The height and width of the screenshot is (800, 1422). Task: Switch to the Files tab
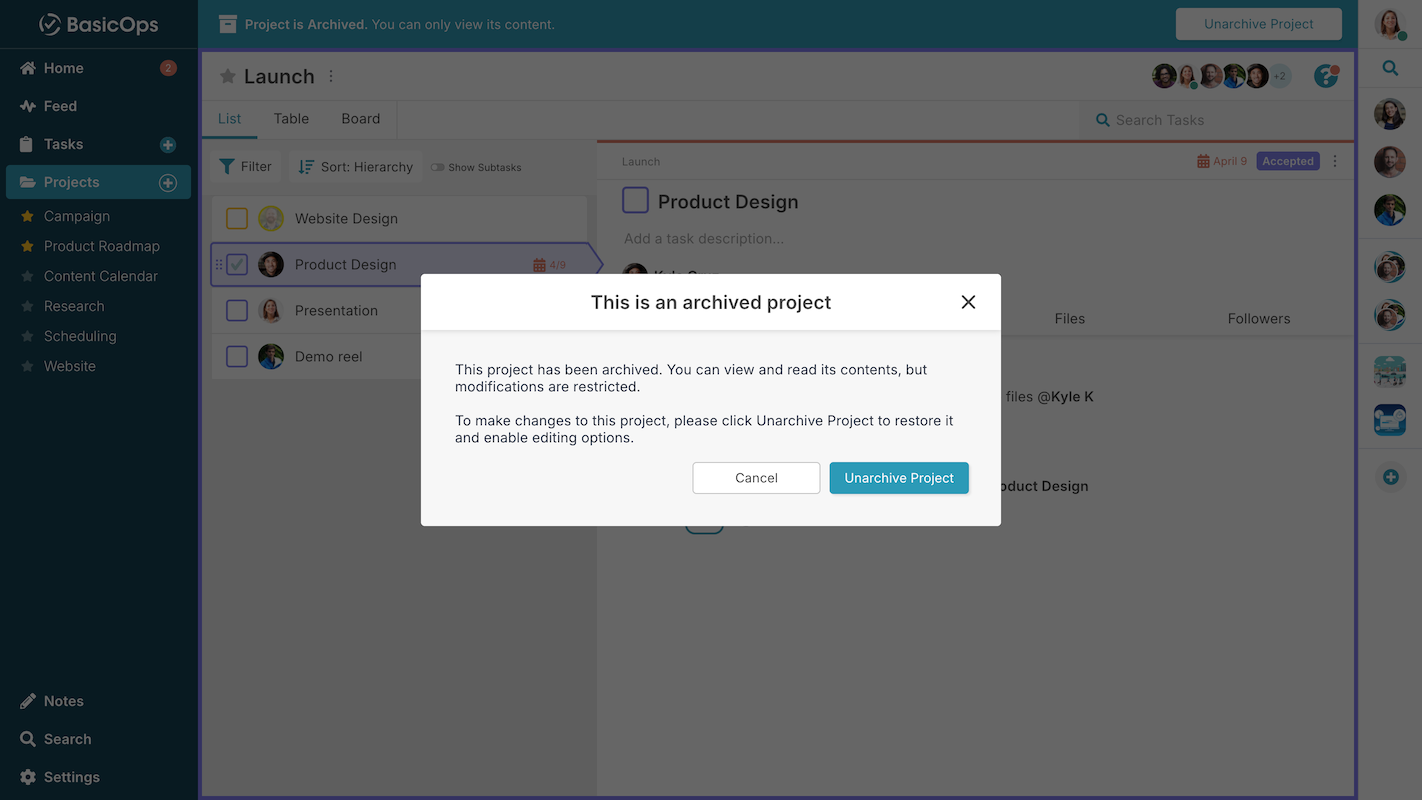(1069, 318)
